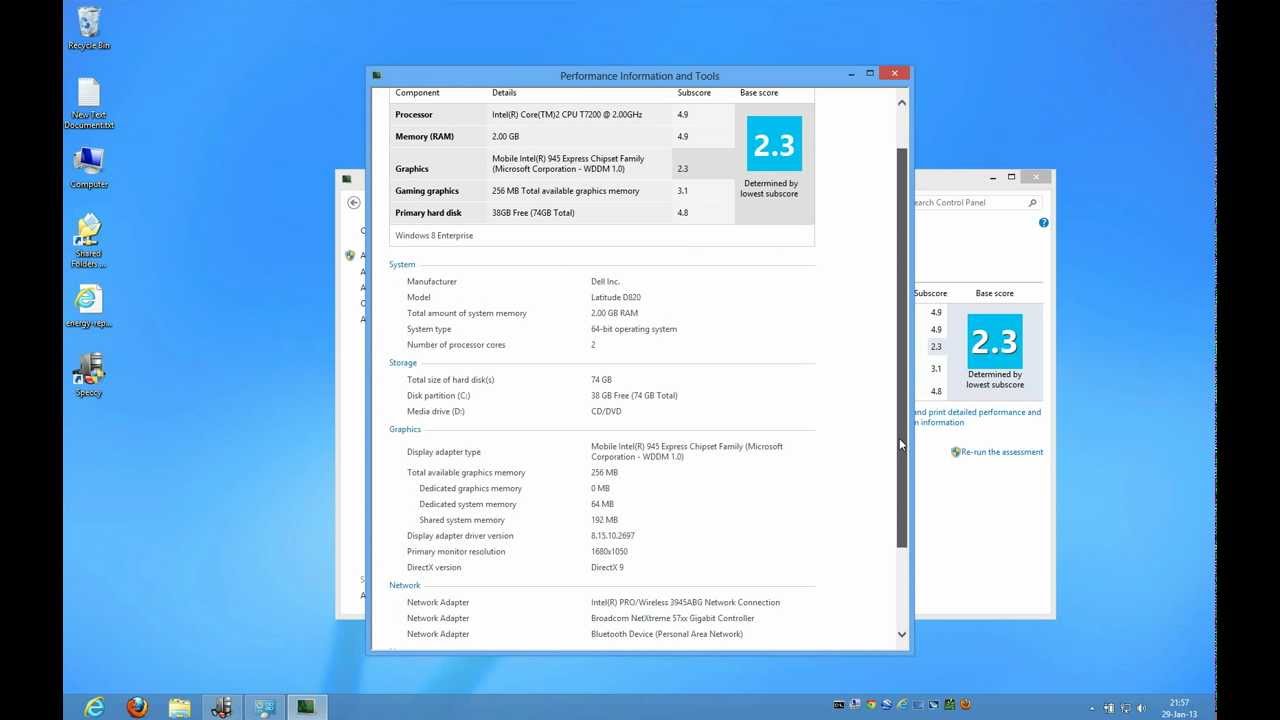Click the shield icon beside Re-run the assessment
The height and width of the screenshot is (720, 1280).
coord(955,452)
